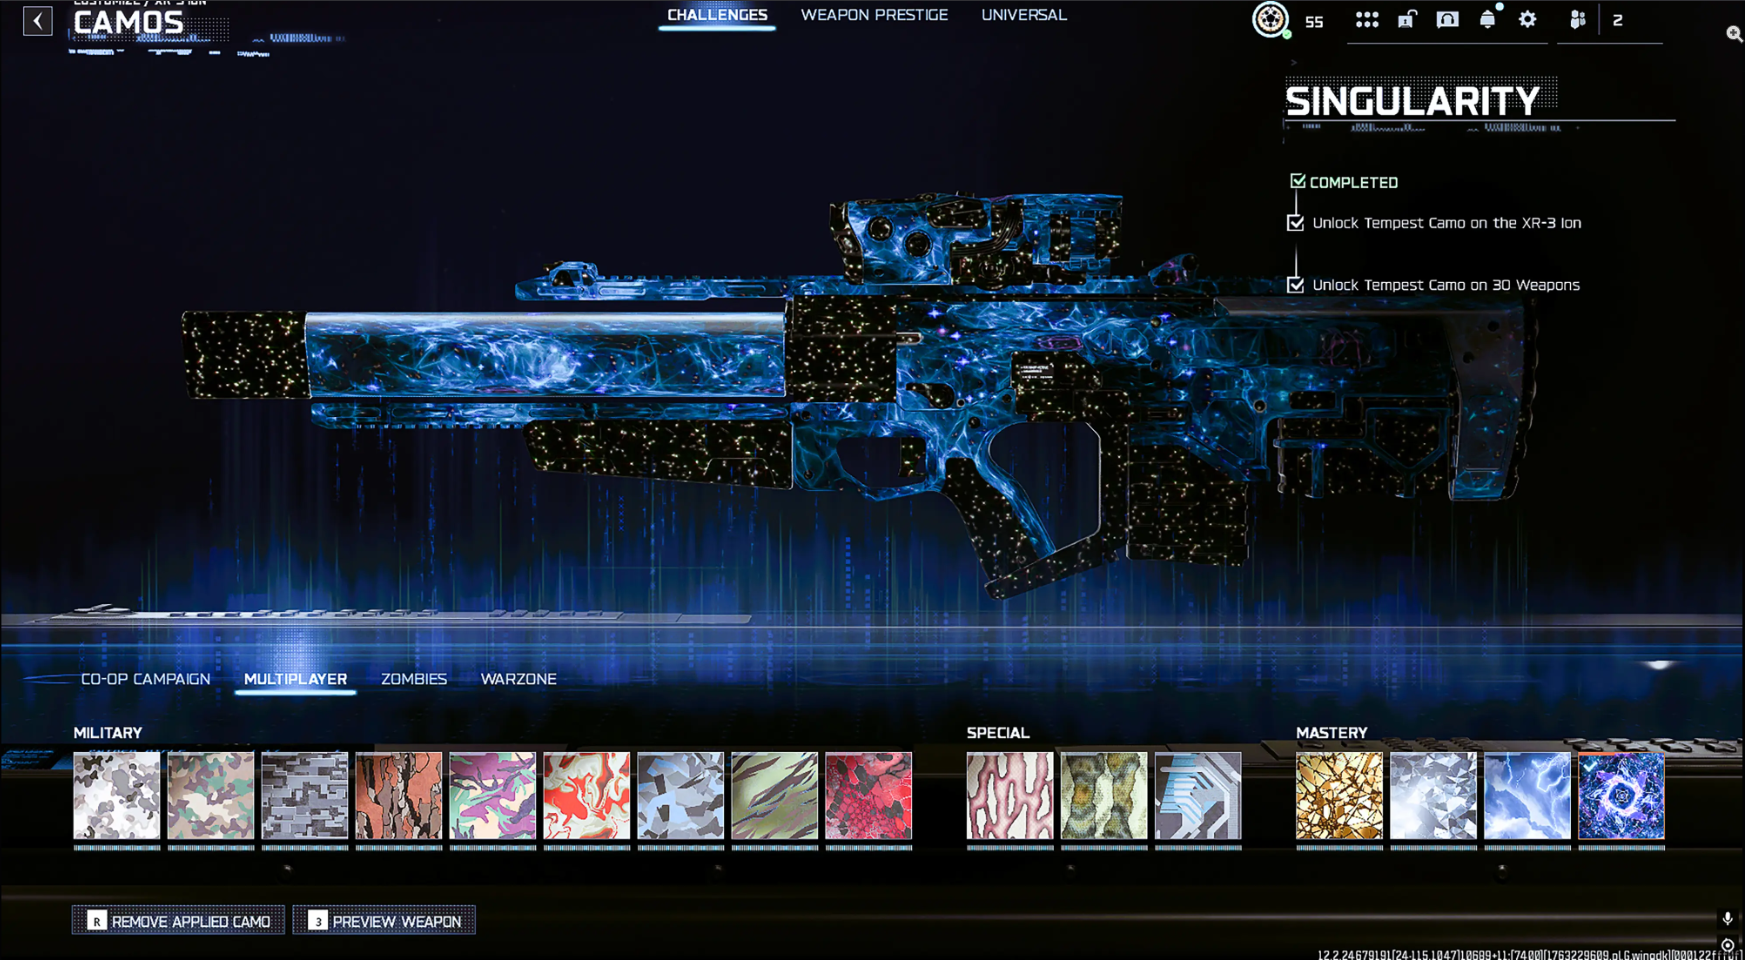
Task: Toggle the microphone icon
Action: [x=1727, y=919]
